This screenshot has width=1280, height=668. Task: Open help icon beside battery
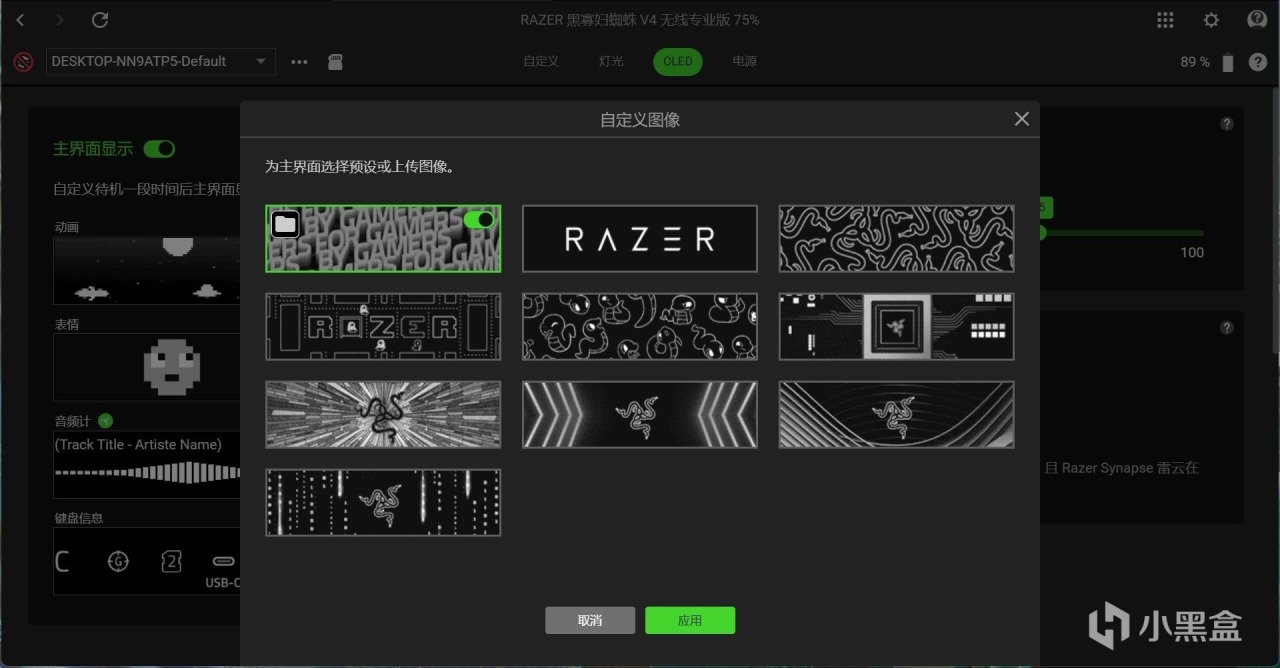[x=1258, y=62]
